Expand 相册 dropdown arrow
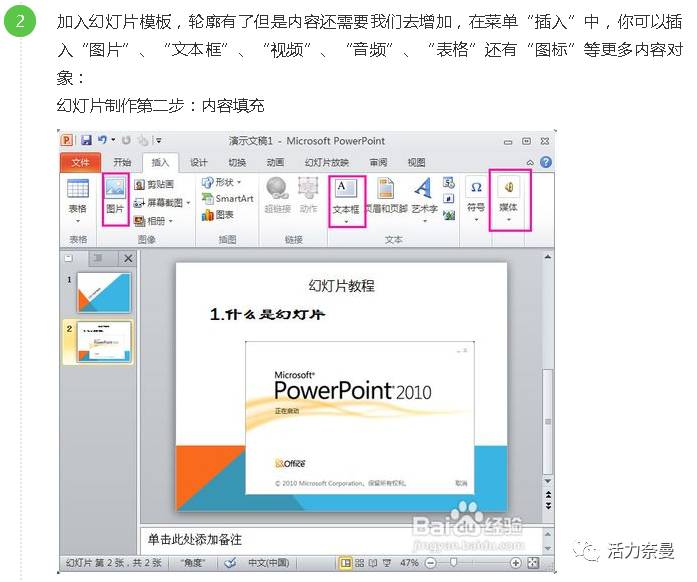This screenshot has width=697, height=582. point(170,221)
